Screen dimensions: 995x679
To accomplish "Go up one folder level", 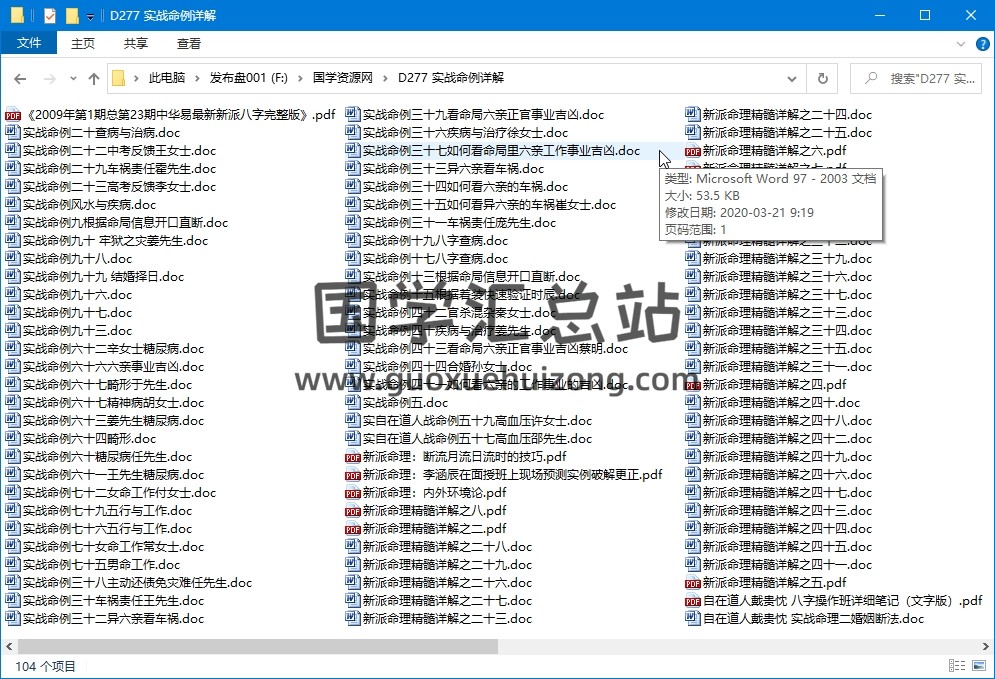I will pos(94,79).
